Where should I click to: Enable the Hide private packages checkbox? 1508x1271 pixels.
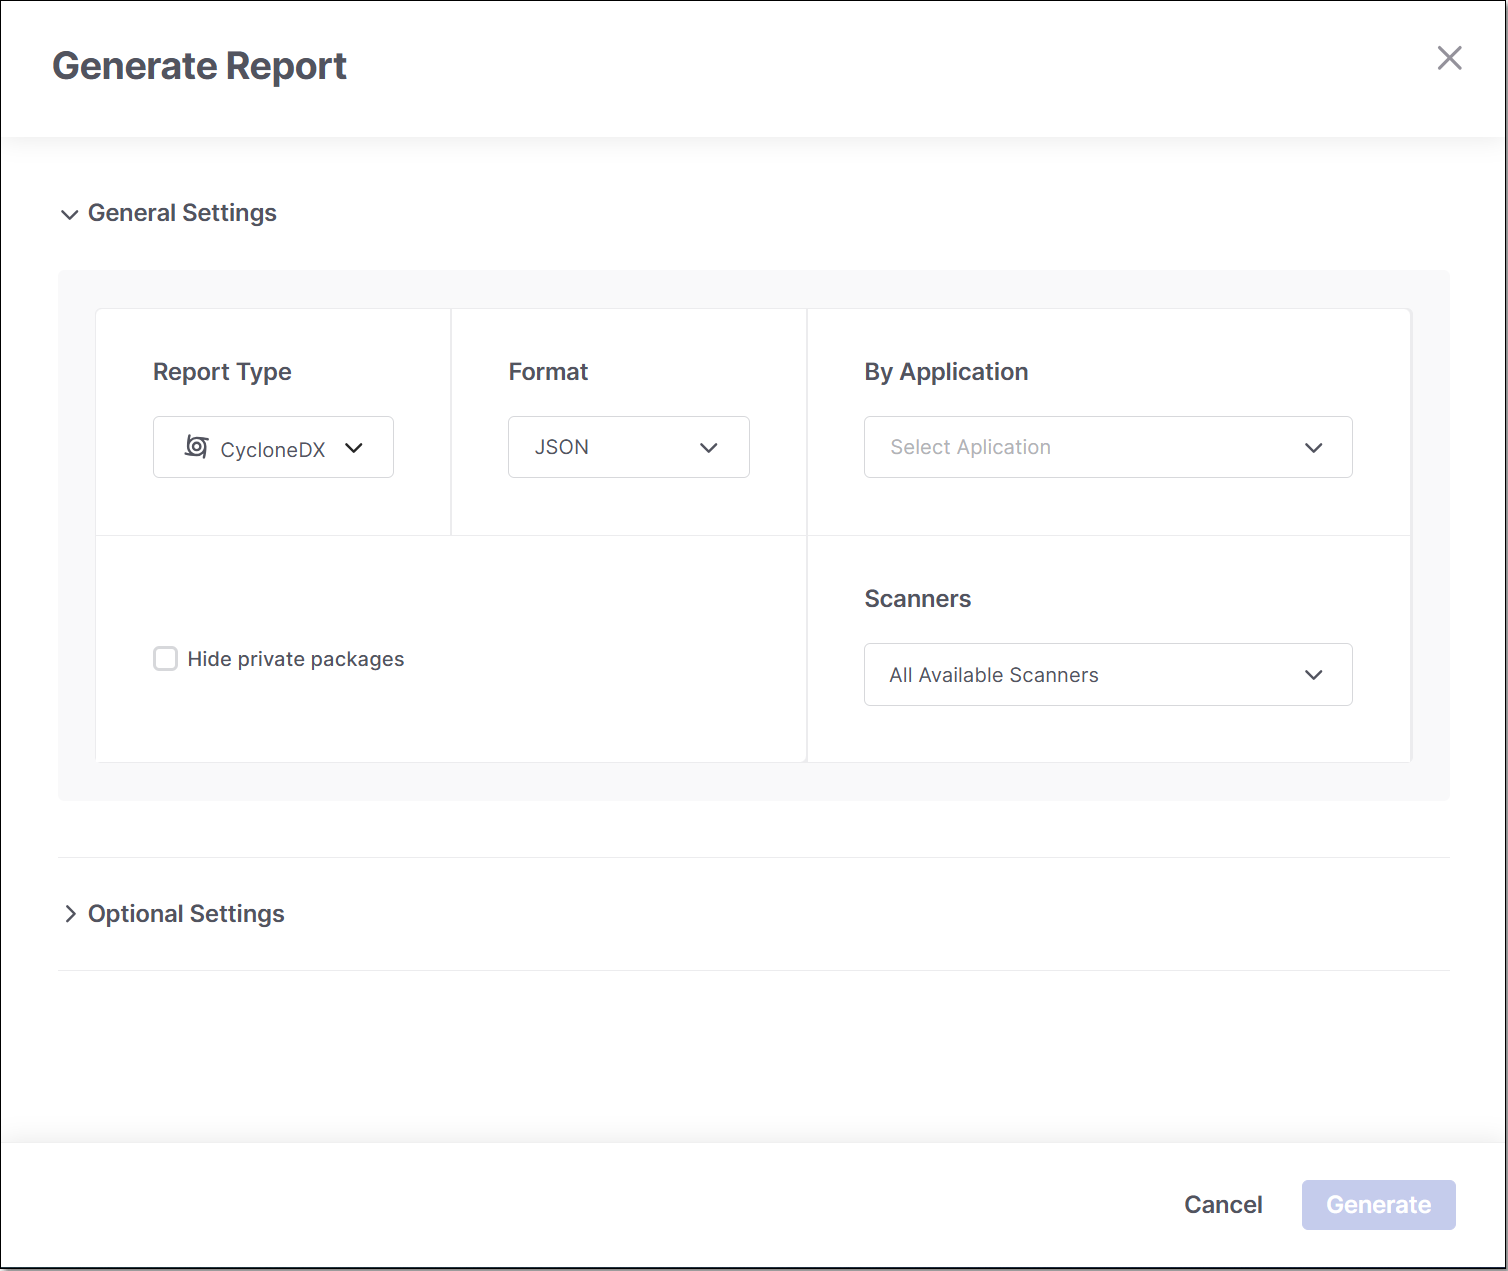165,659
